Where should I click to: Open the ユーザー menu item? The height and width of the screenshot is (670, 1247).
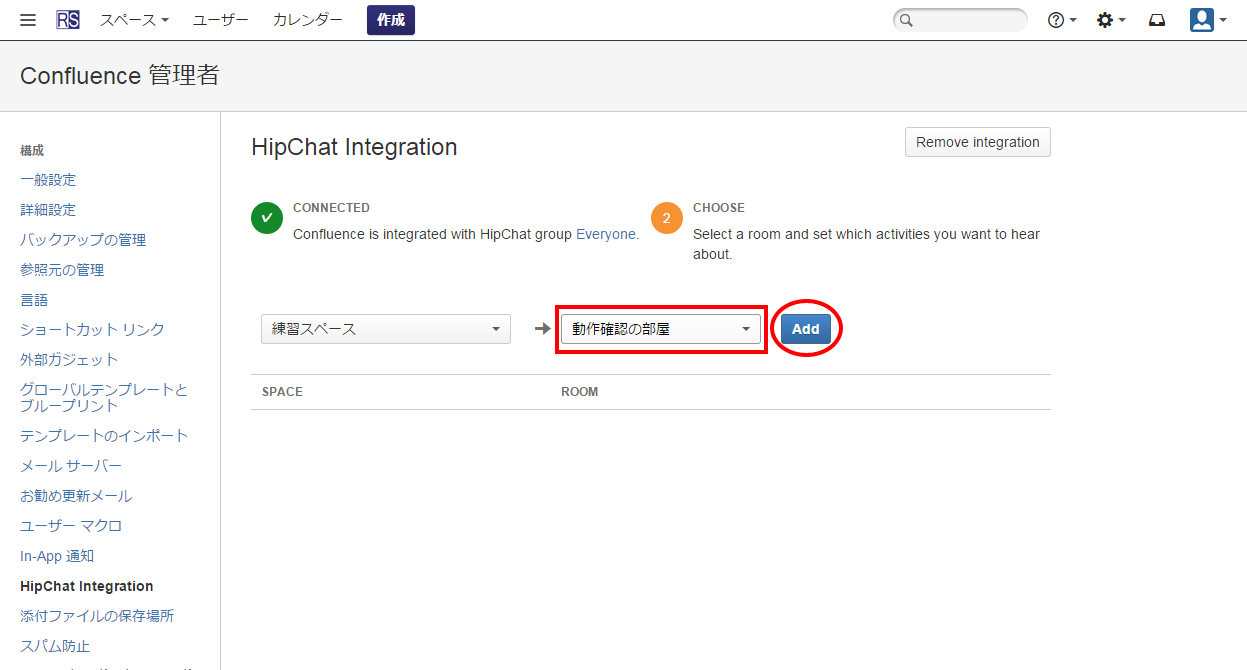[x=220, y=20]
